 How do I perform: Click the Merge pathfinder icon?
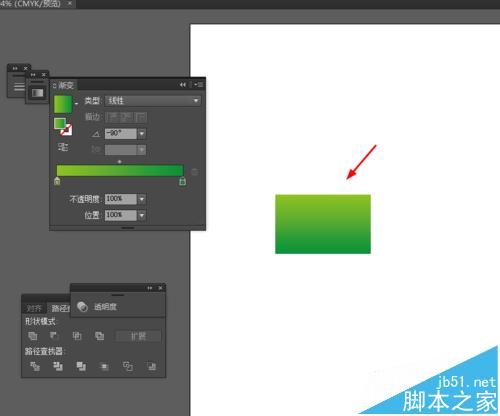[81, 366]
